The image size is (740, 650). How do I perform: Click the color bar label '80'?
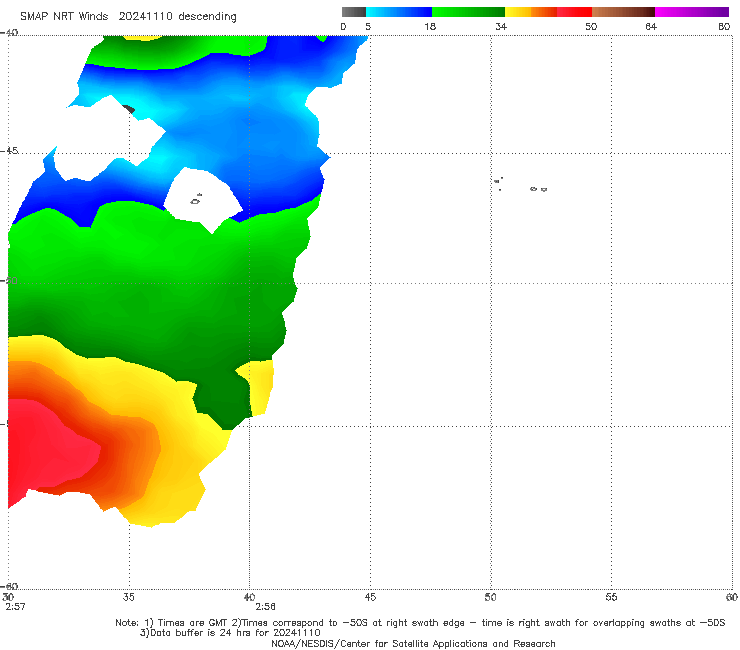point(724,26)
